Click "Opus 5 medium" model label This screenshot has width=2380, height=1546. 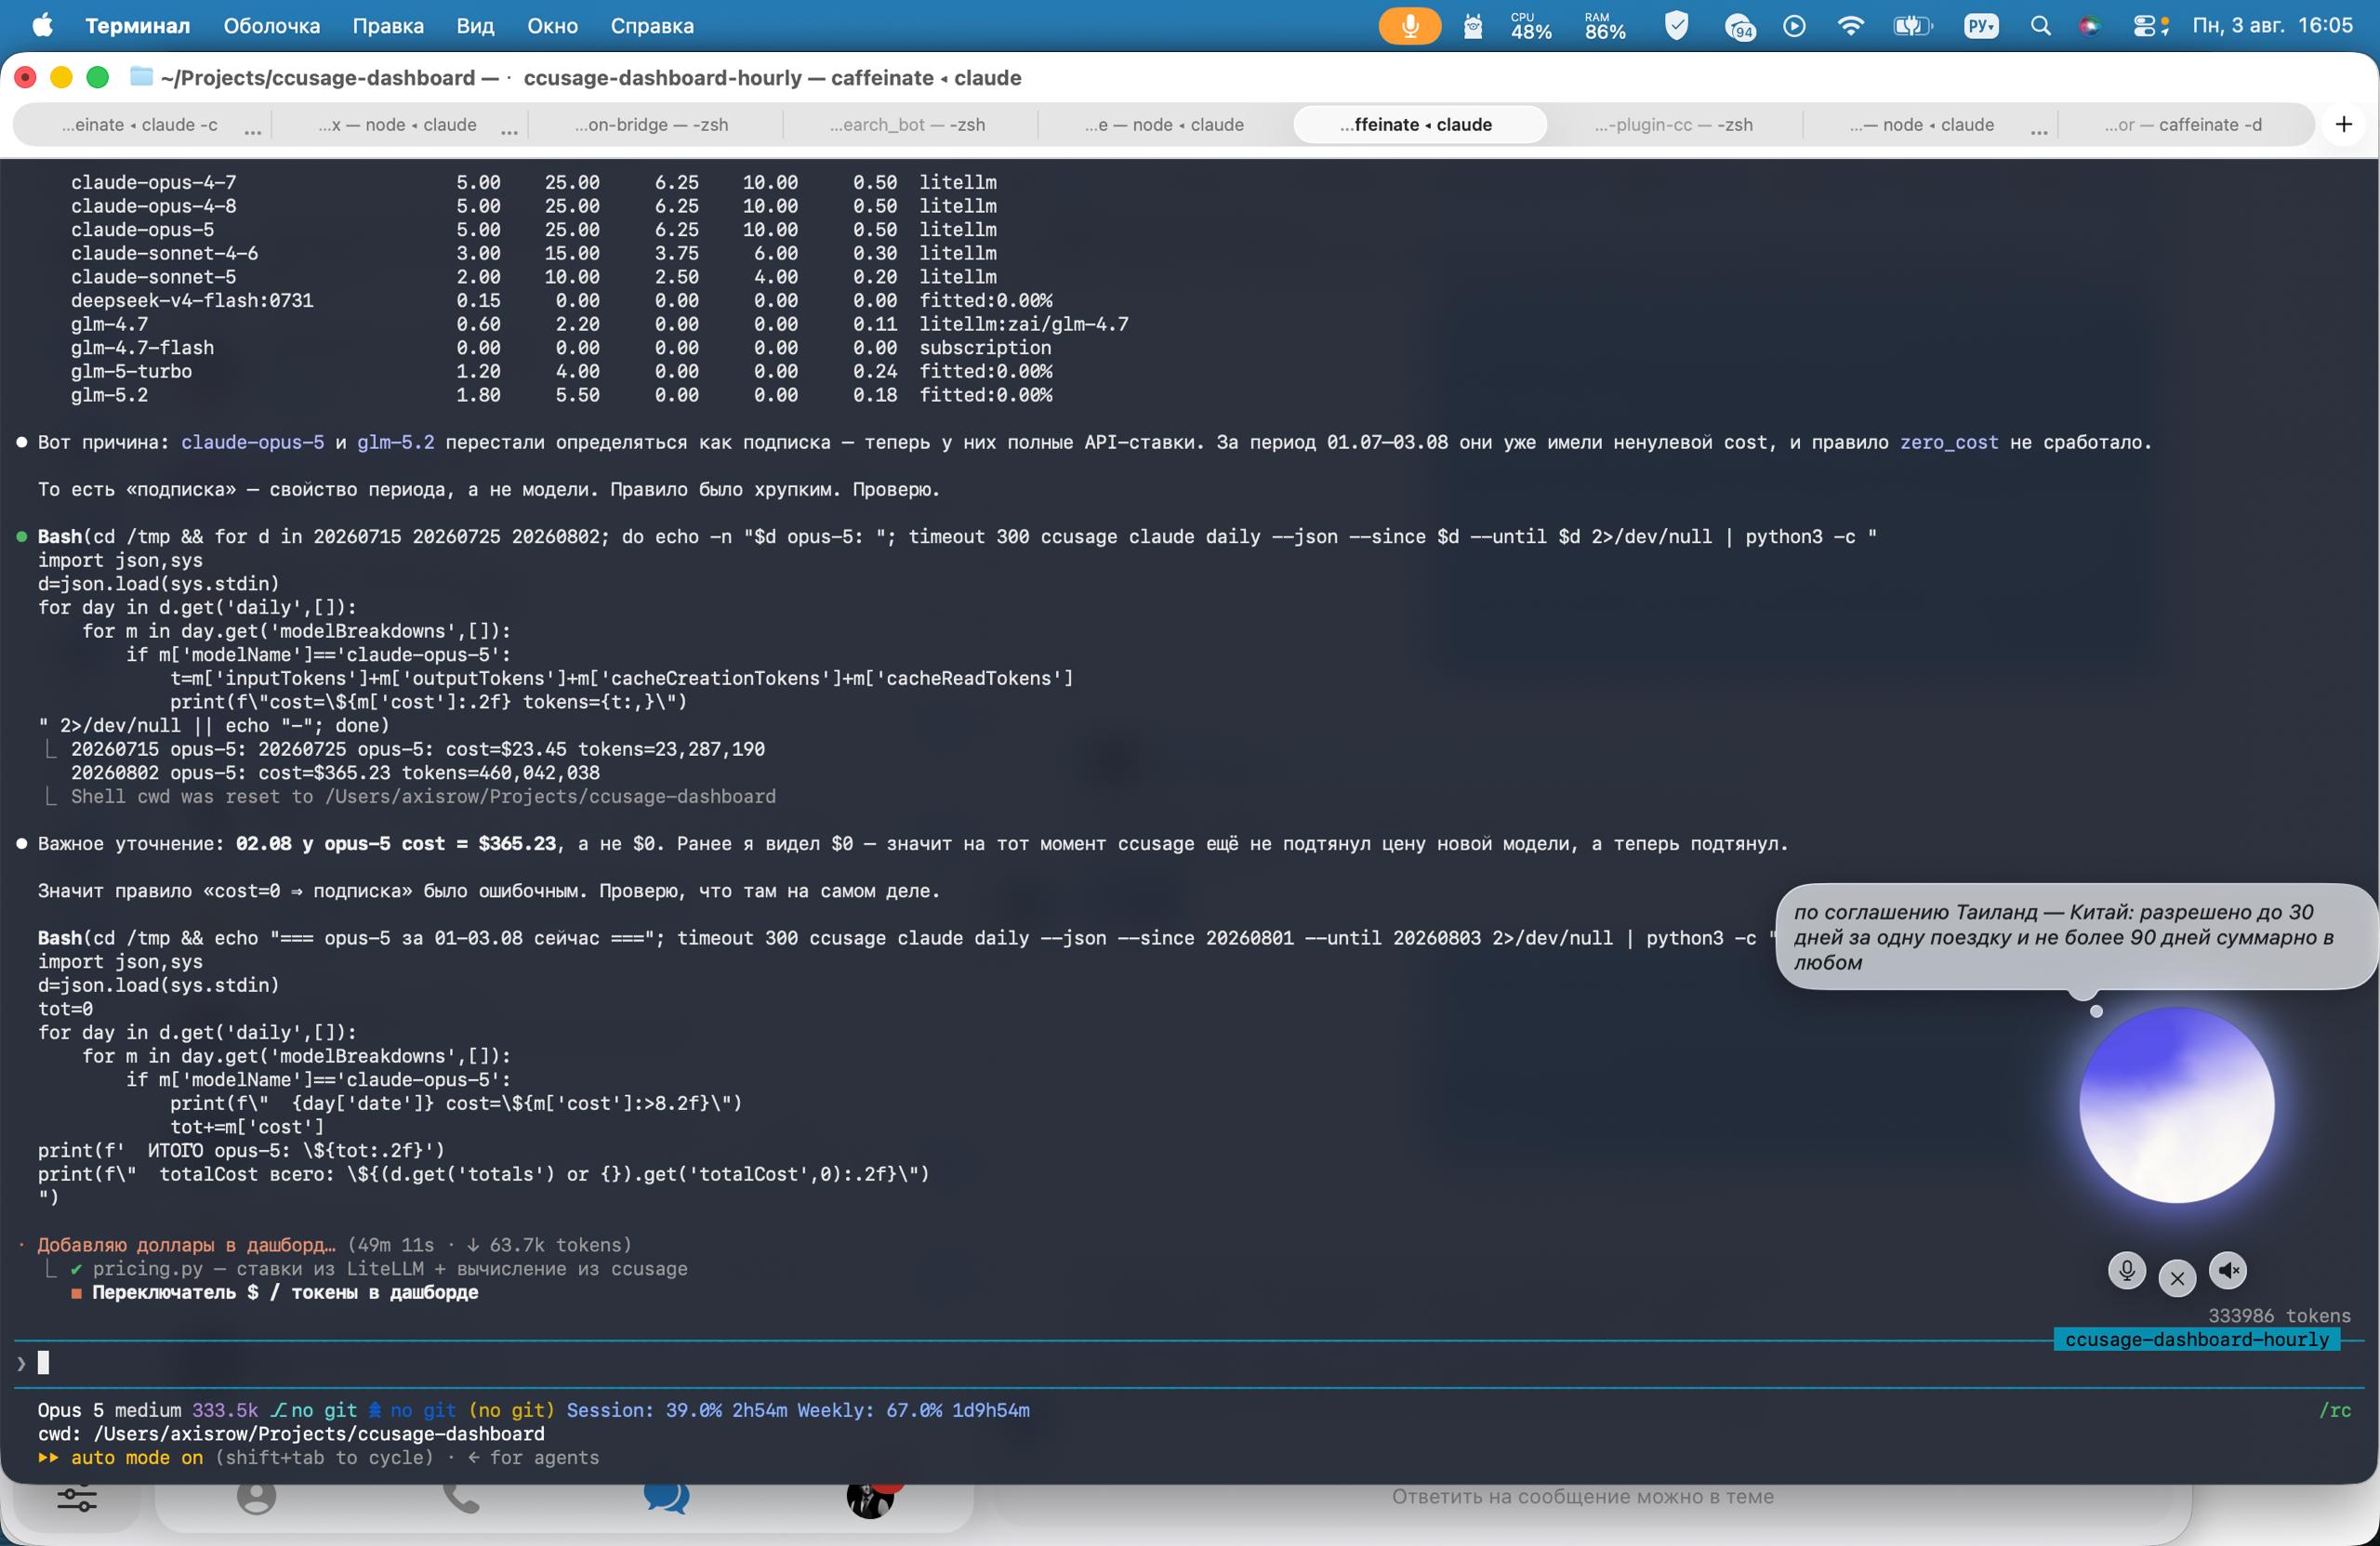[x=109, y=1410]
